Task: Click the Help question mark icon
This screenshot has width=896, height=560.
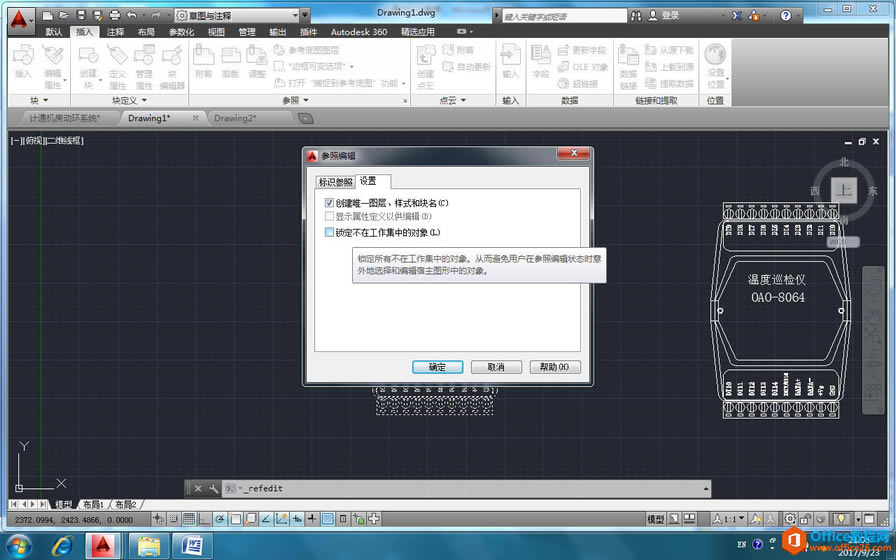Action: click(x=786, y=15)
